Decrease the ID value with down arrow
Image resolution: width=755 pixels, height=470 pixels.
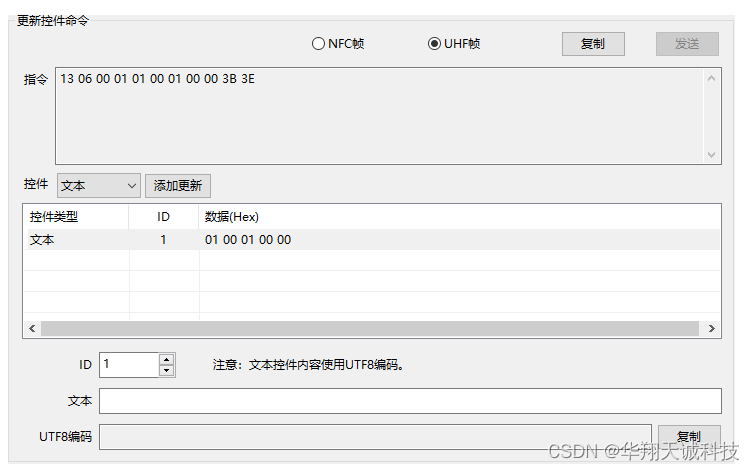click(167, 370)
